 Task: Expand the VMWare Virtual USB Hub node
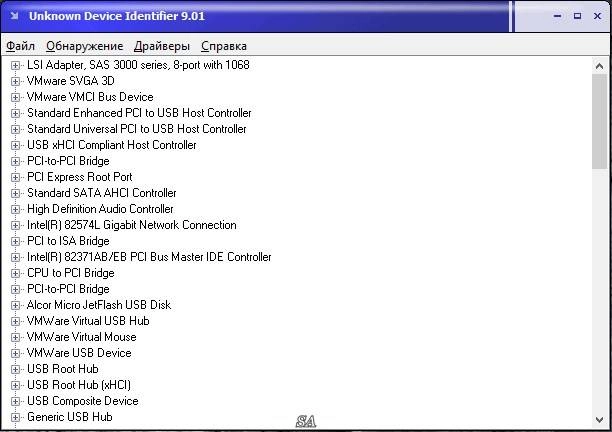click(x=15, y=321)
